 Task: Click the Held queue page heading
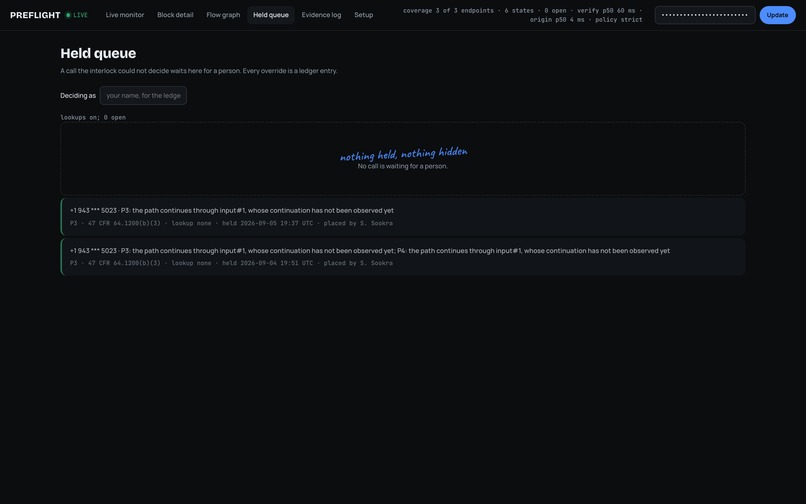pos(98,53)
